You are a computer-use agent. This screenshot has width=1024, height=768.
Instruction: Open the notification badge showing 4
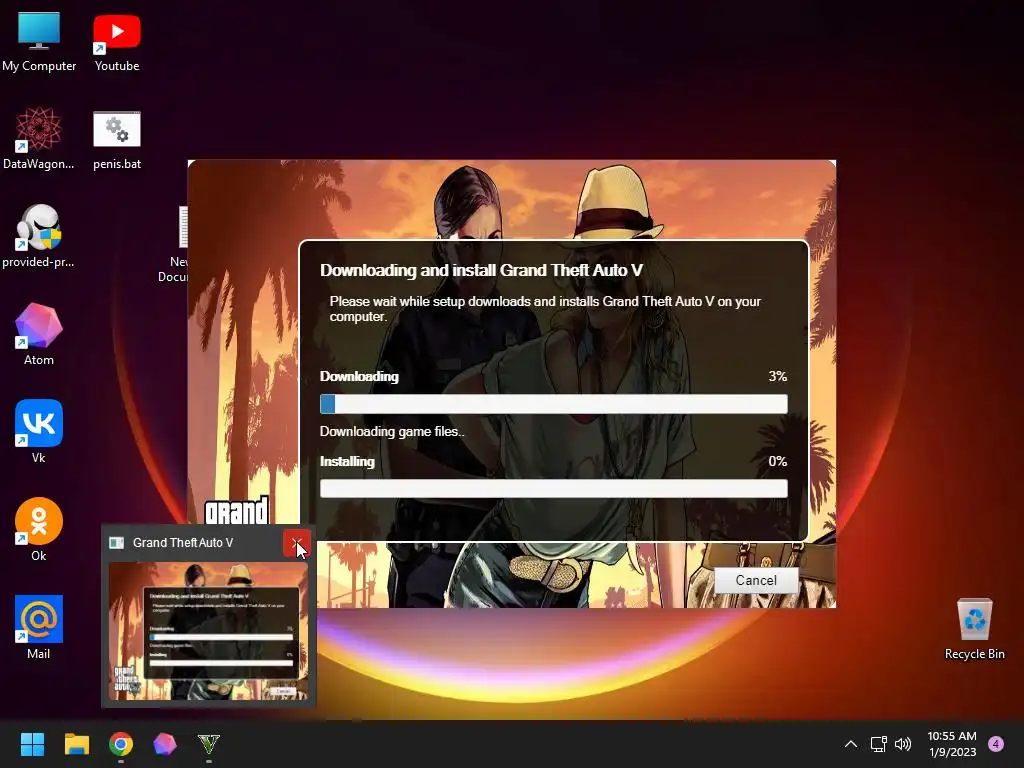tap(996, 744)
